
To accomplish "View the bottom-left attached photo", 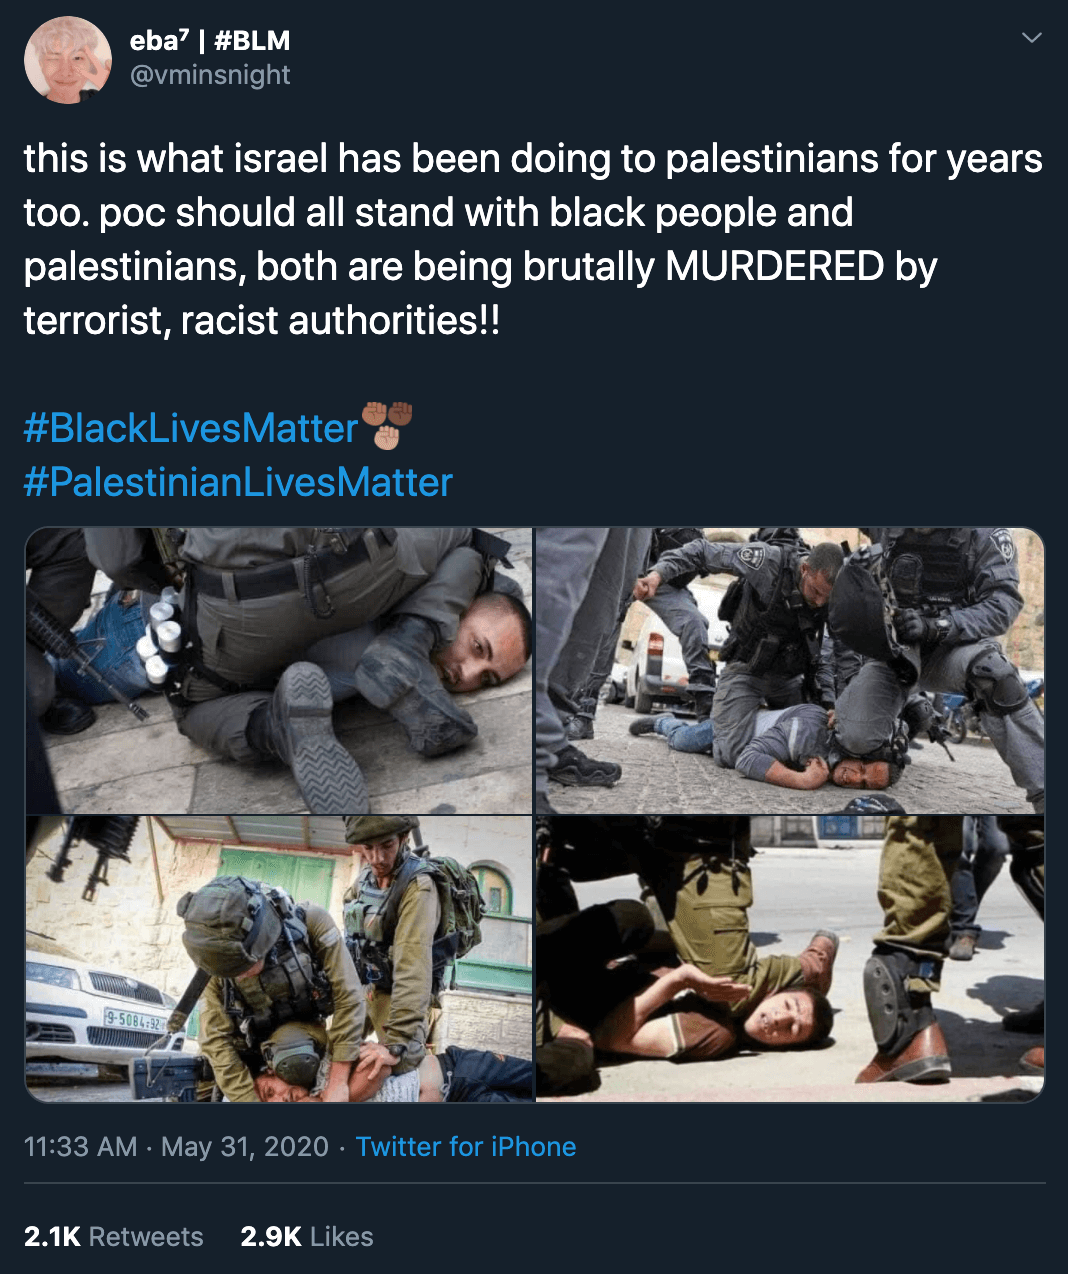I will click(x=279, y=959).
